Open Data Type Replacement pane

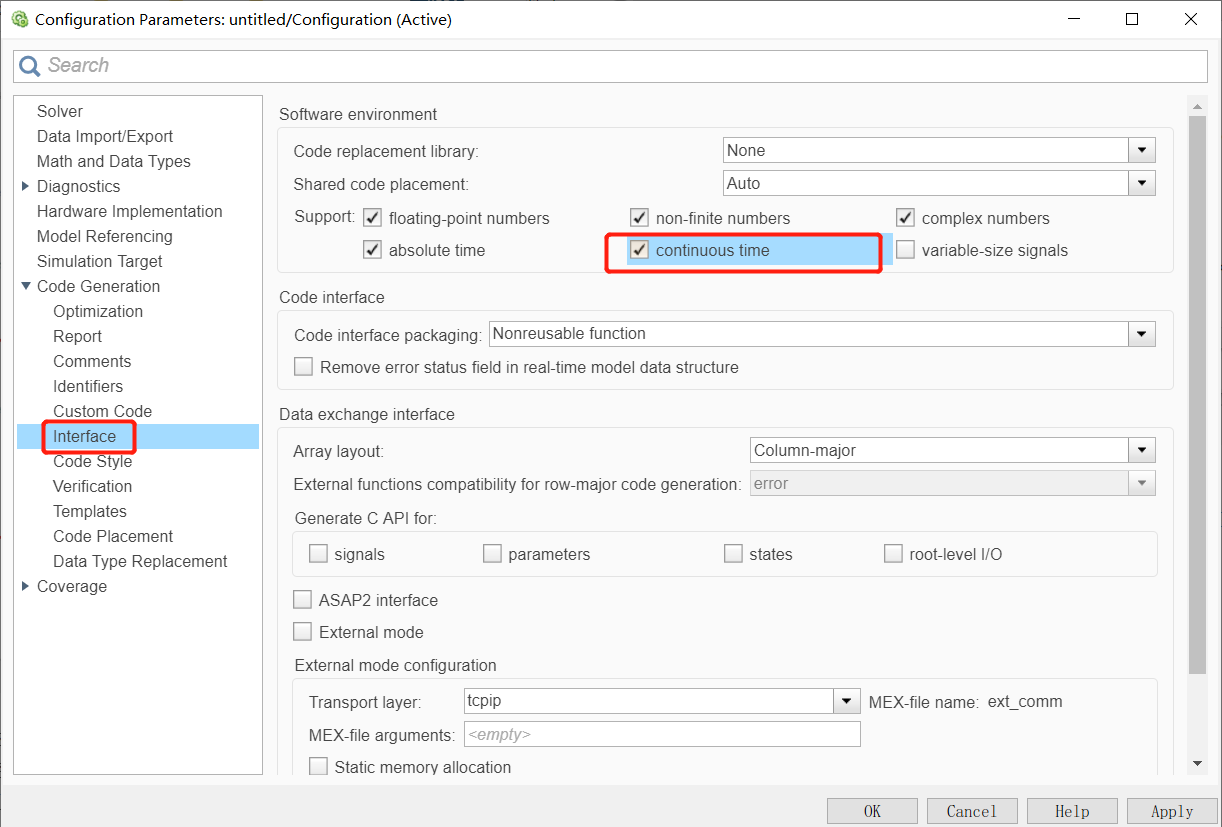pyautogui.click(x=140, y=561)
